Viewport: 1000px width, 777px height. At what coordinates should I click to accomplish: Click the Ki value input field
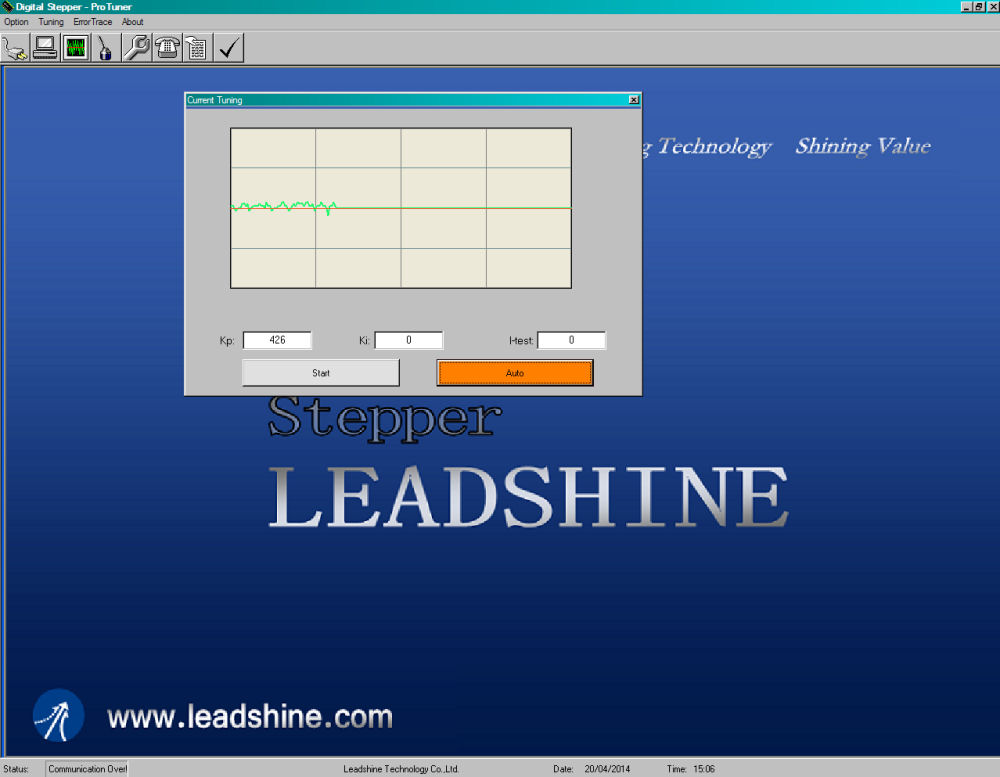click(408, 341)
